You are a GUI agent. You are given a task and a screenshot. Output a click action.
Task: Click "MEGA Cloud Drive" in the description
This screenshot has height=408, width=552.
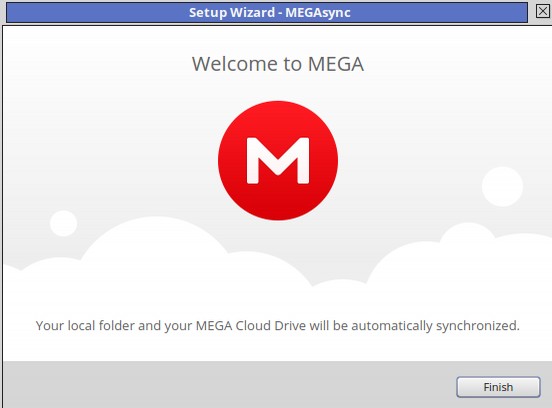tap(251, 326)
